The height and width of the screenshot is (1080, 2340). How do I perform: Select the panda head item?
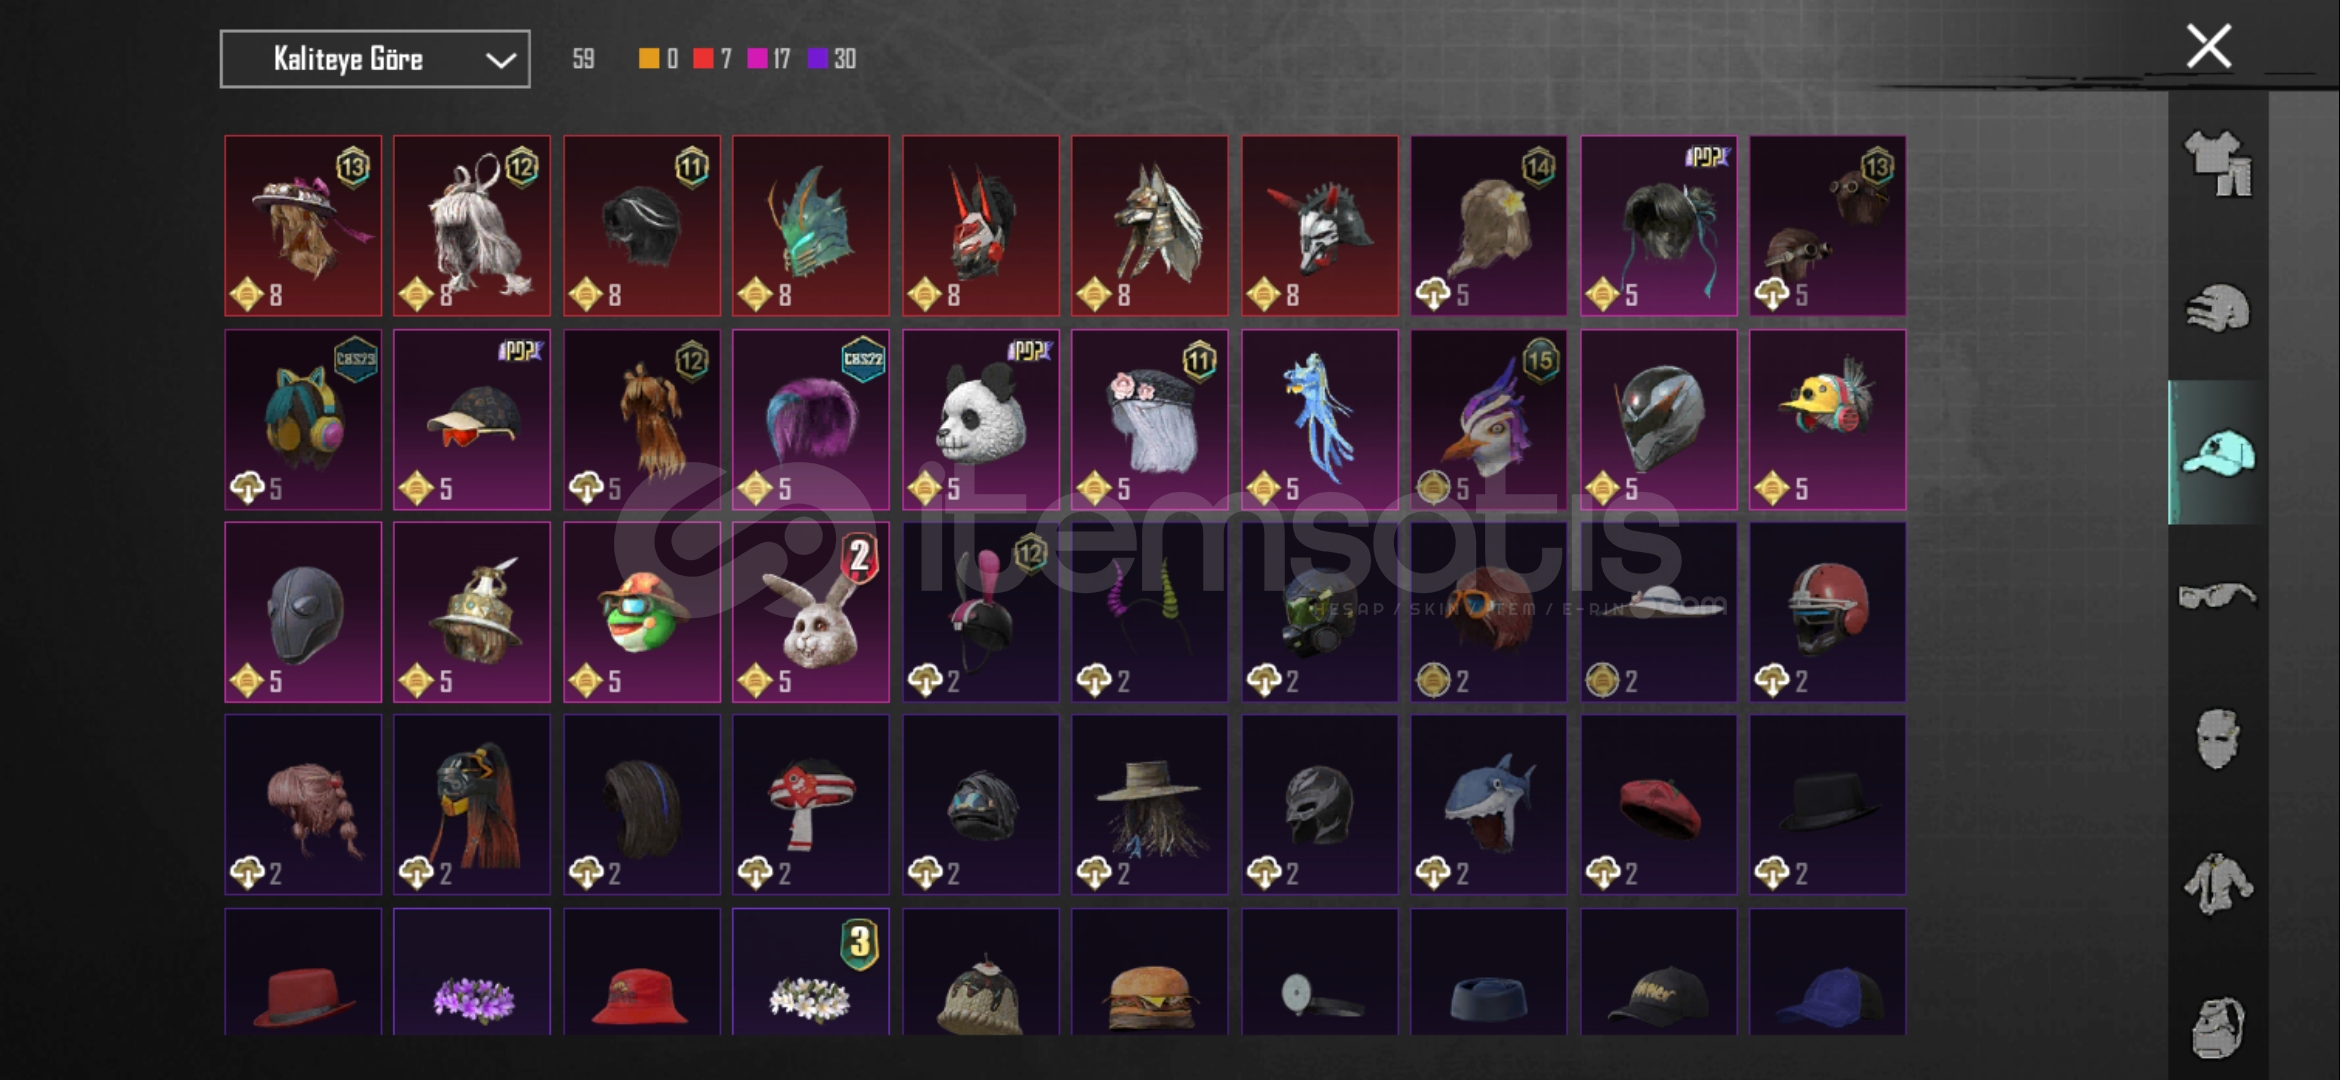pos(980,419)
